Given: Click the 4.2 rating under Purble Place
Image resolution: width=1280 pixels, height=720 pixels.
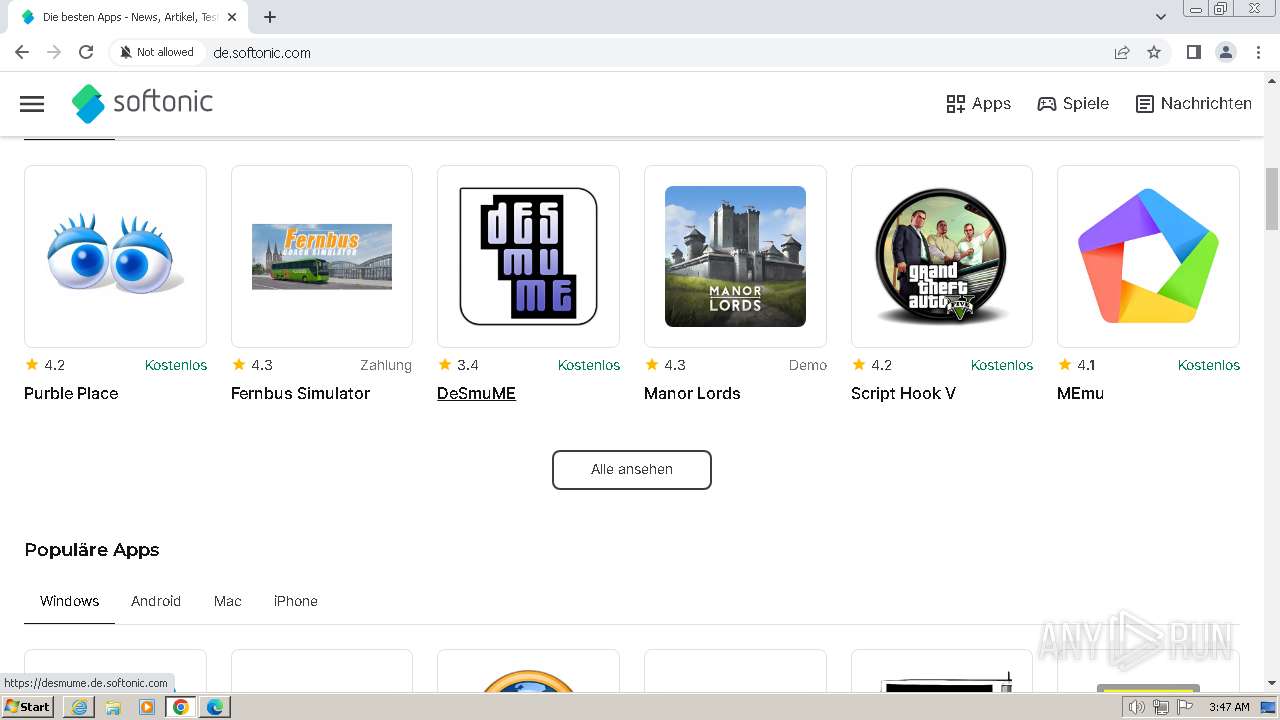Looking at the screenshot, I should (x=46, y=365).
